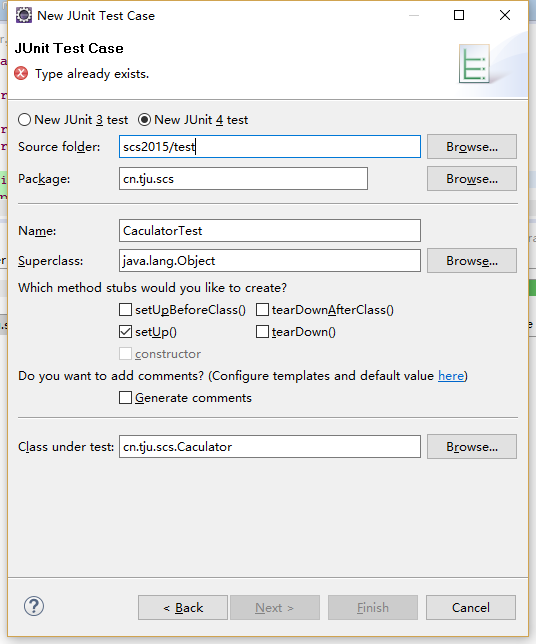Click the disabled Finish button

(373, 607)
